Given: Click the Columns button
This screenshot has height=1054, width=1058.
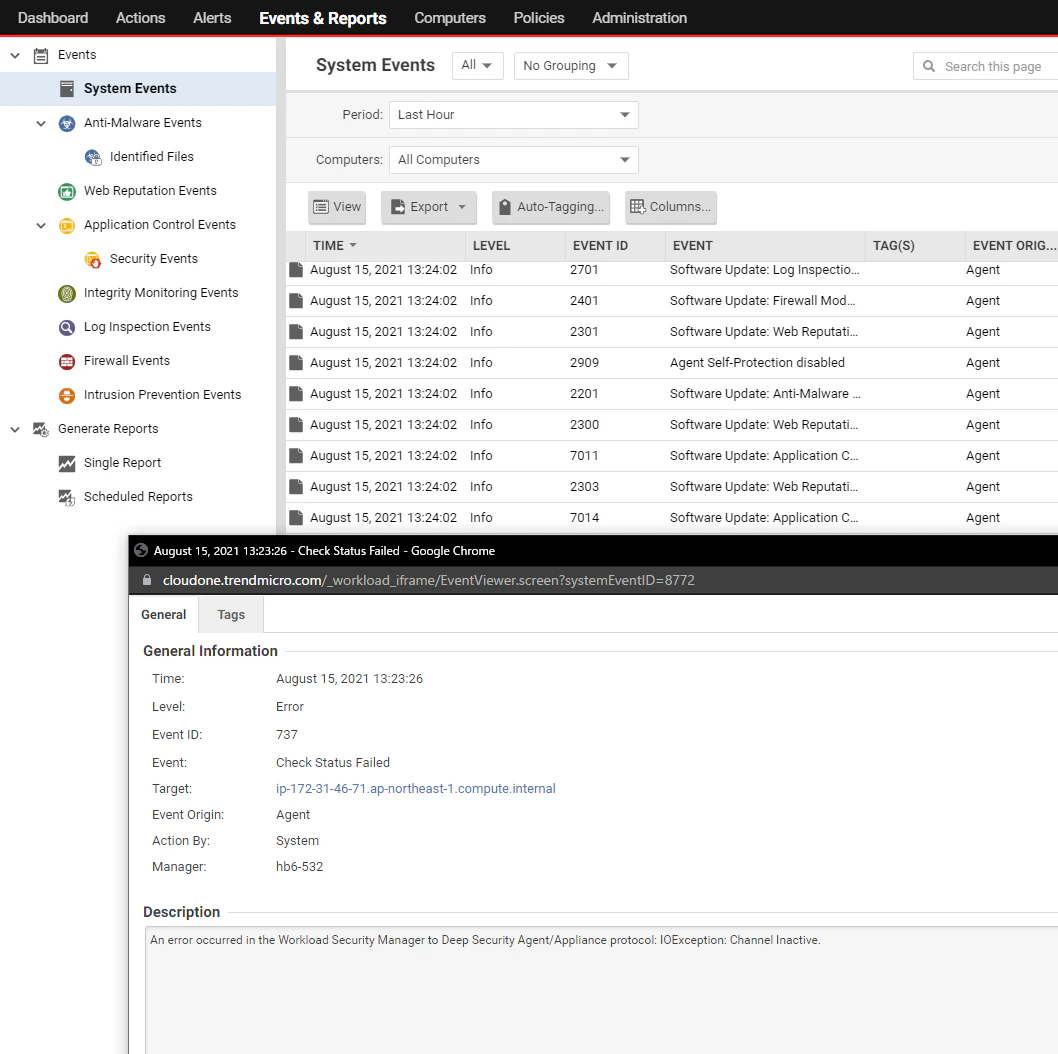Looking at the screenshot, I should (x=671, y=207).
